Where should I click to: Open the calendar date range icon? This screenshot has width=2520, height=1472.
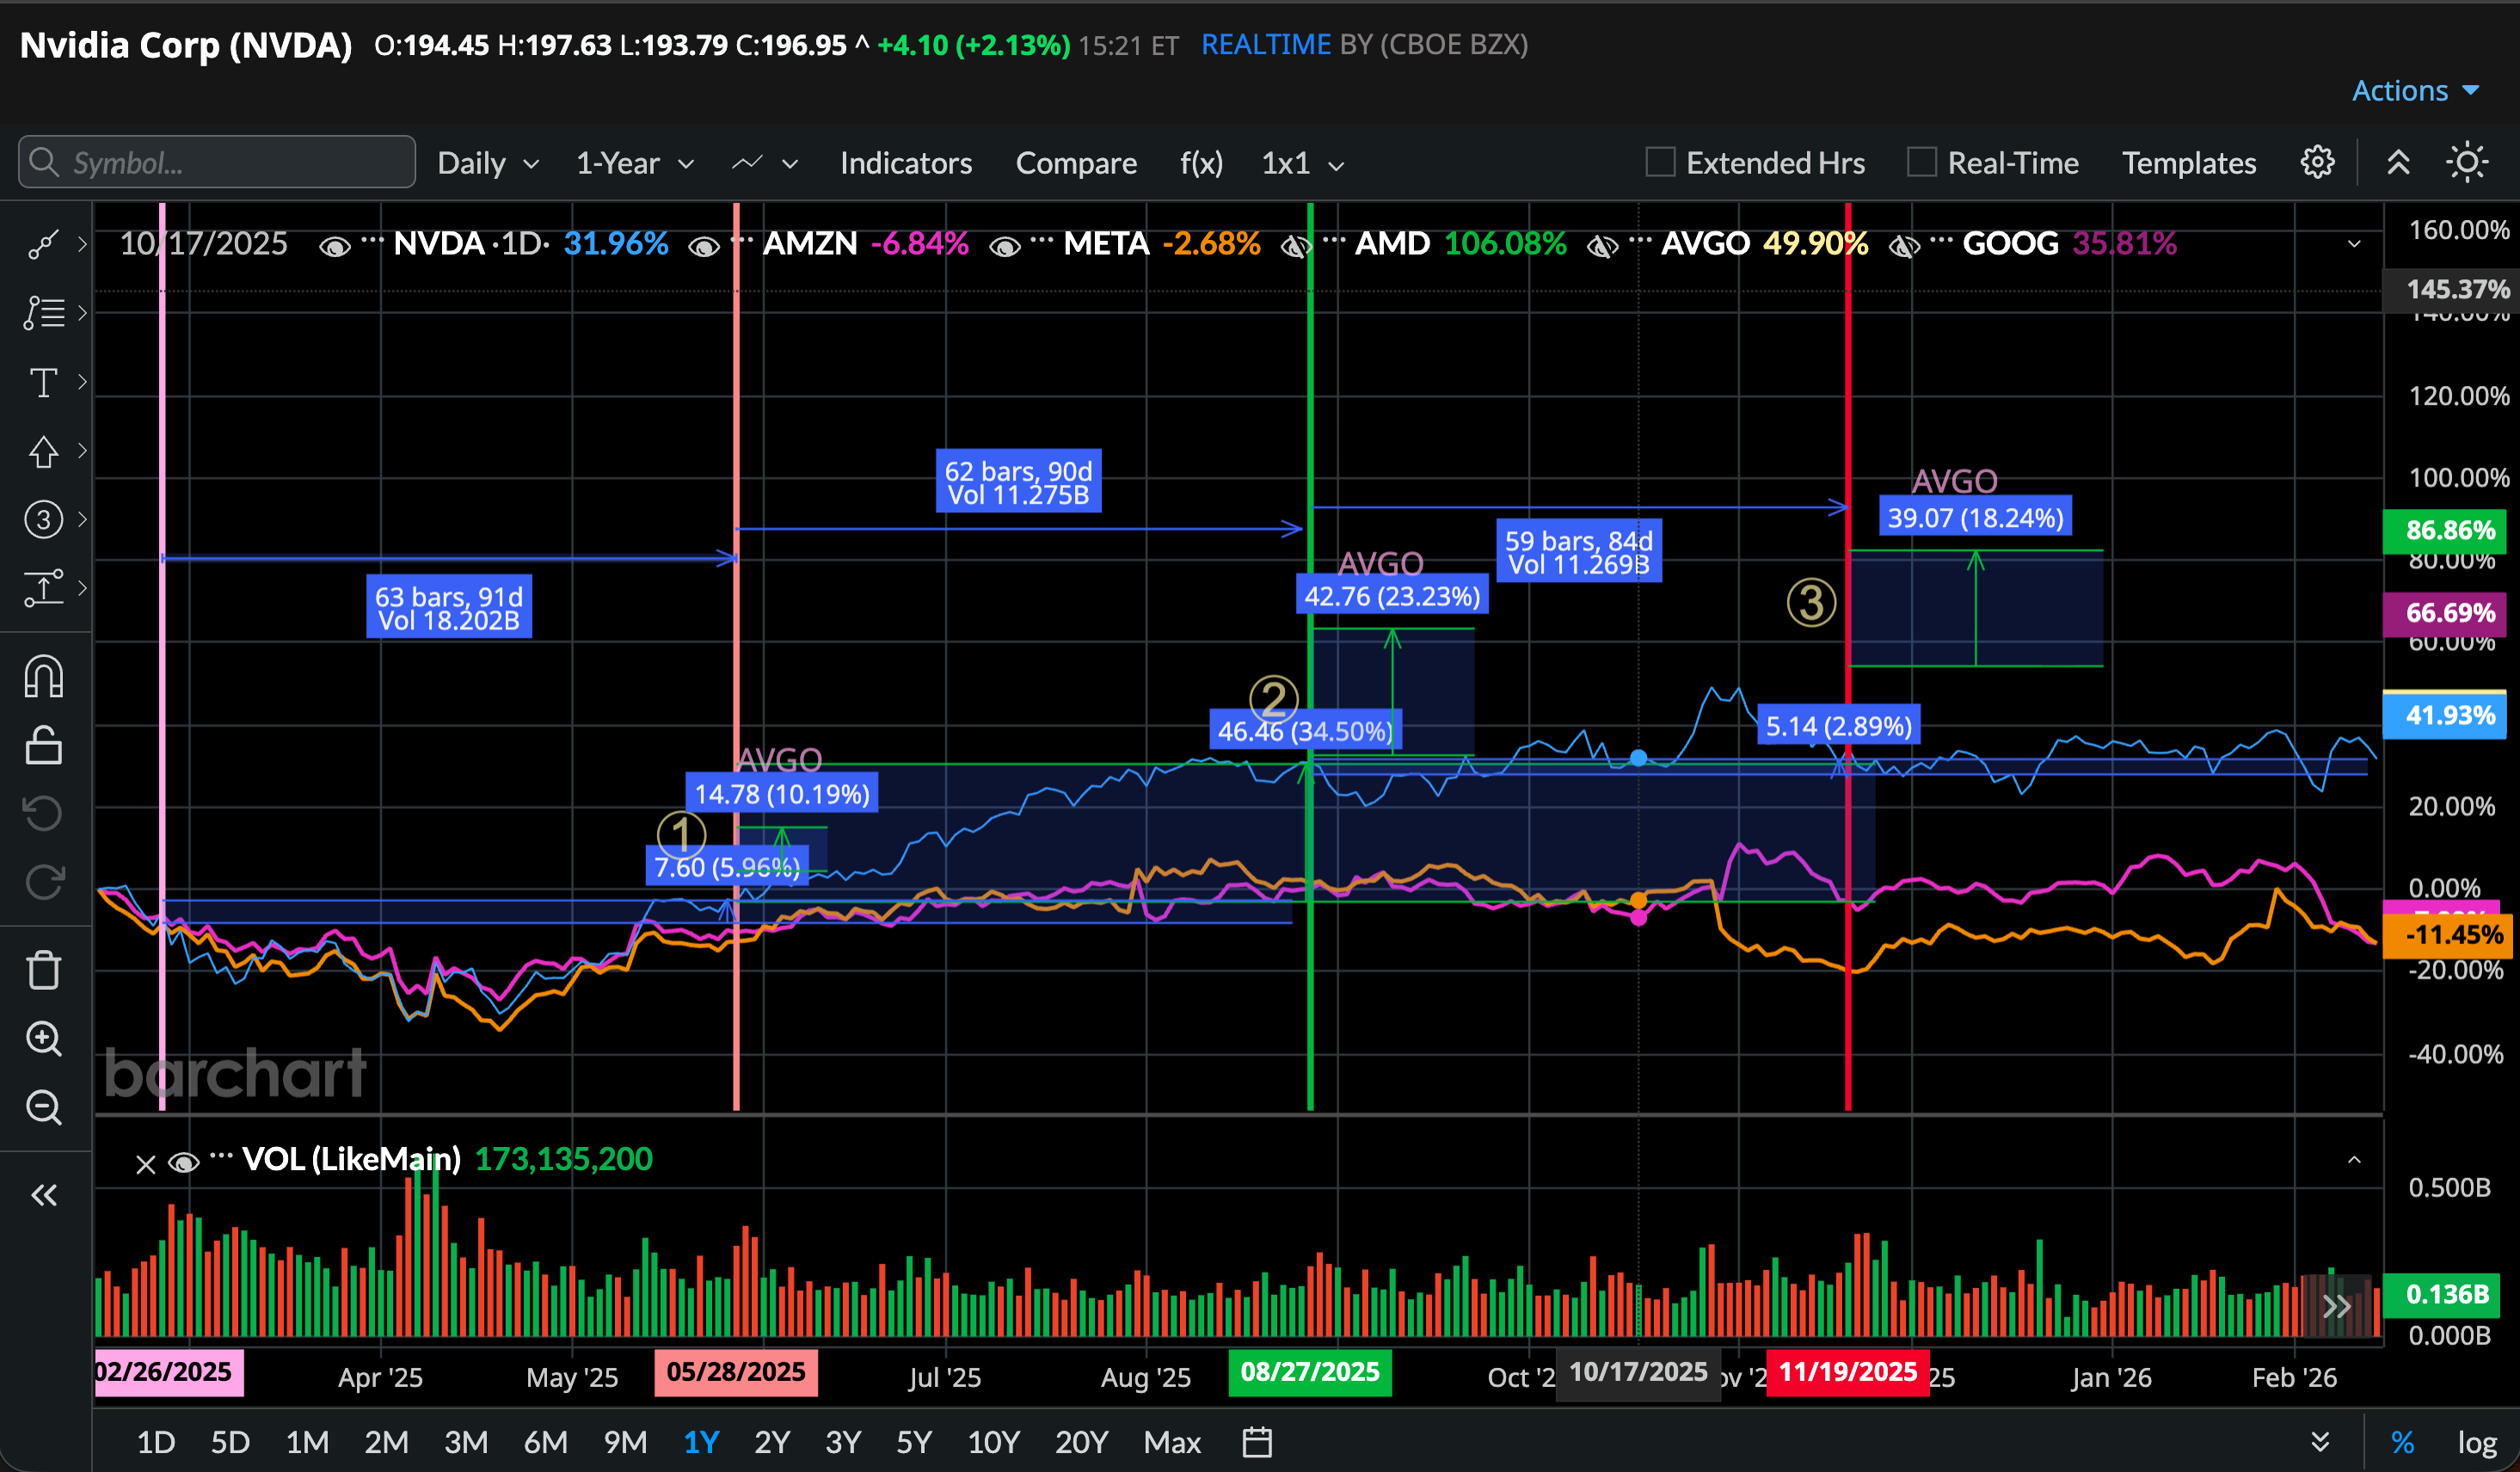coord(1256,1442)
